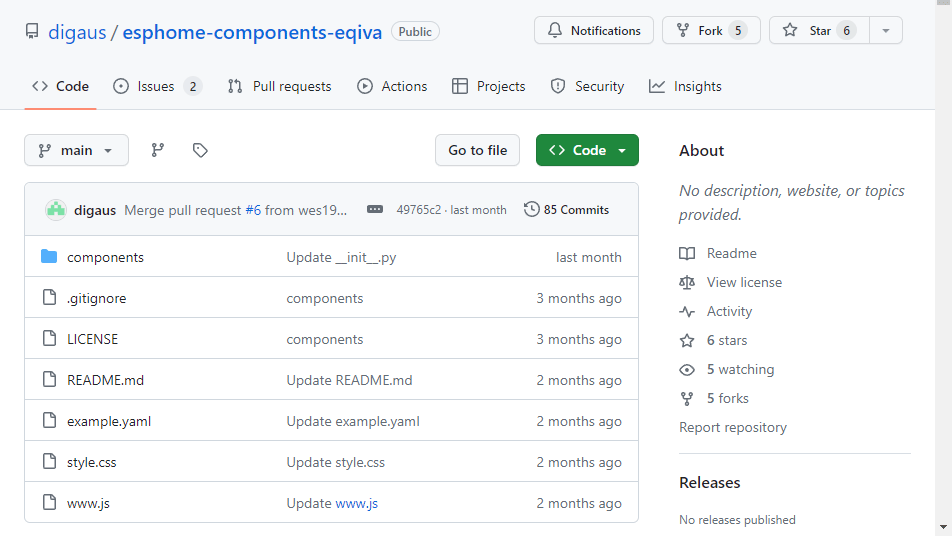Star the repository

[819, 30]
